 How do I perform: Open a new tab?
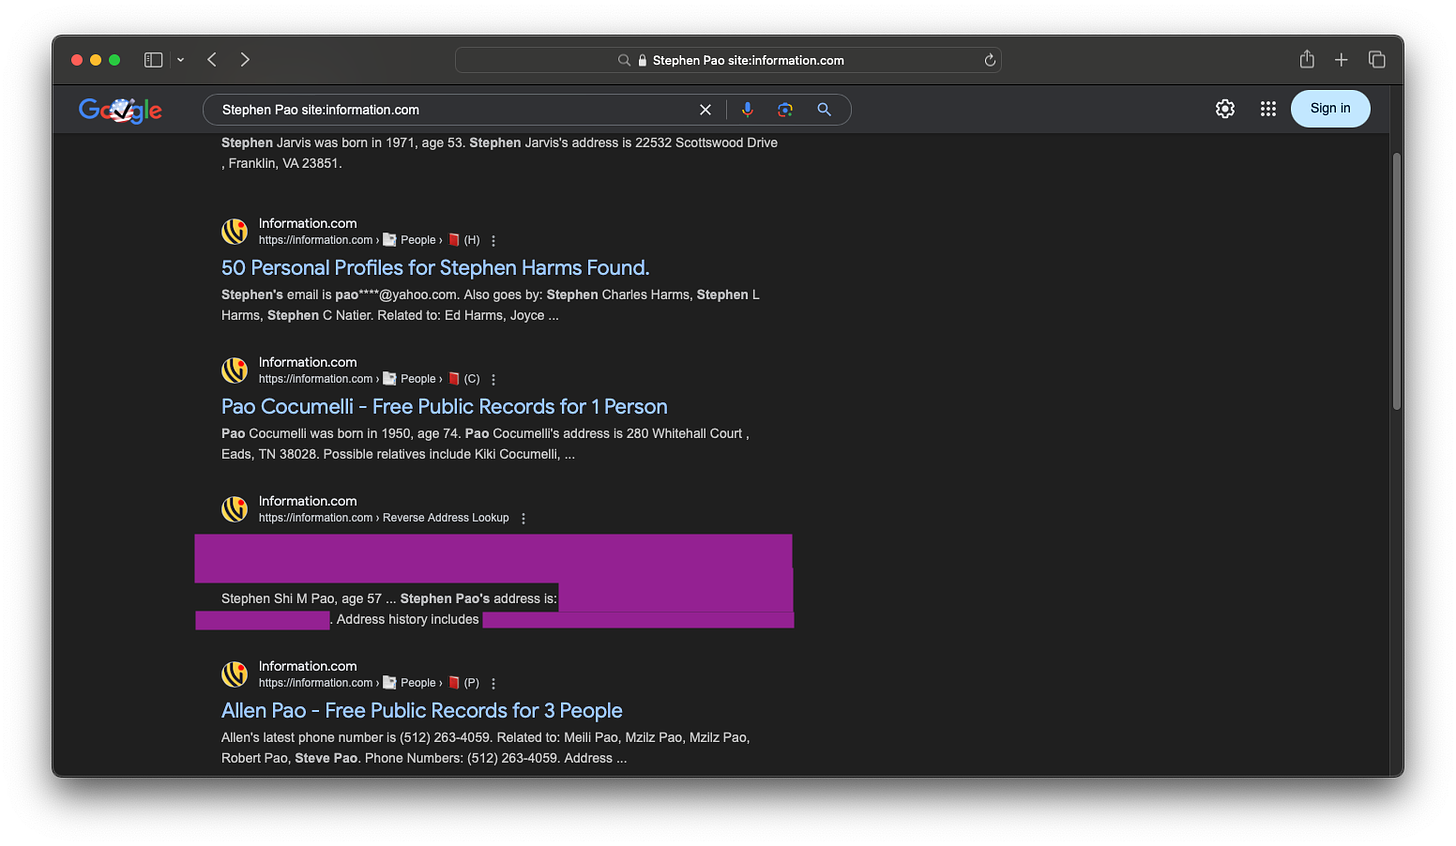tap(1341, 60)
